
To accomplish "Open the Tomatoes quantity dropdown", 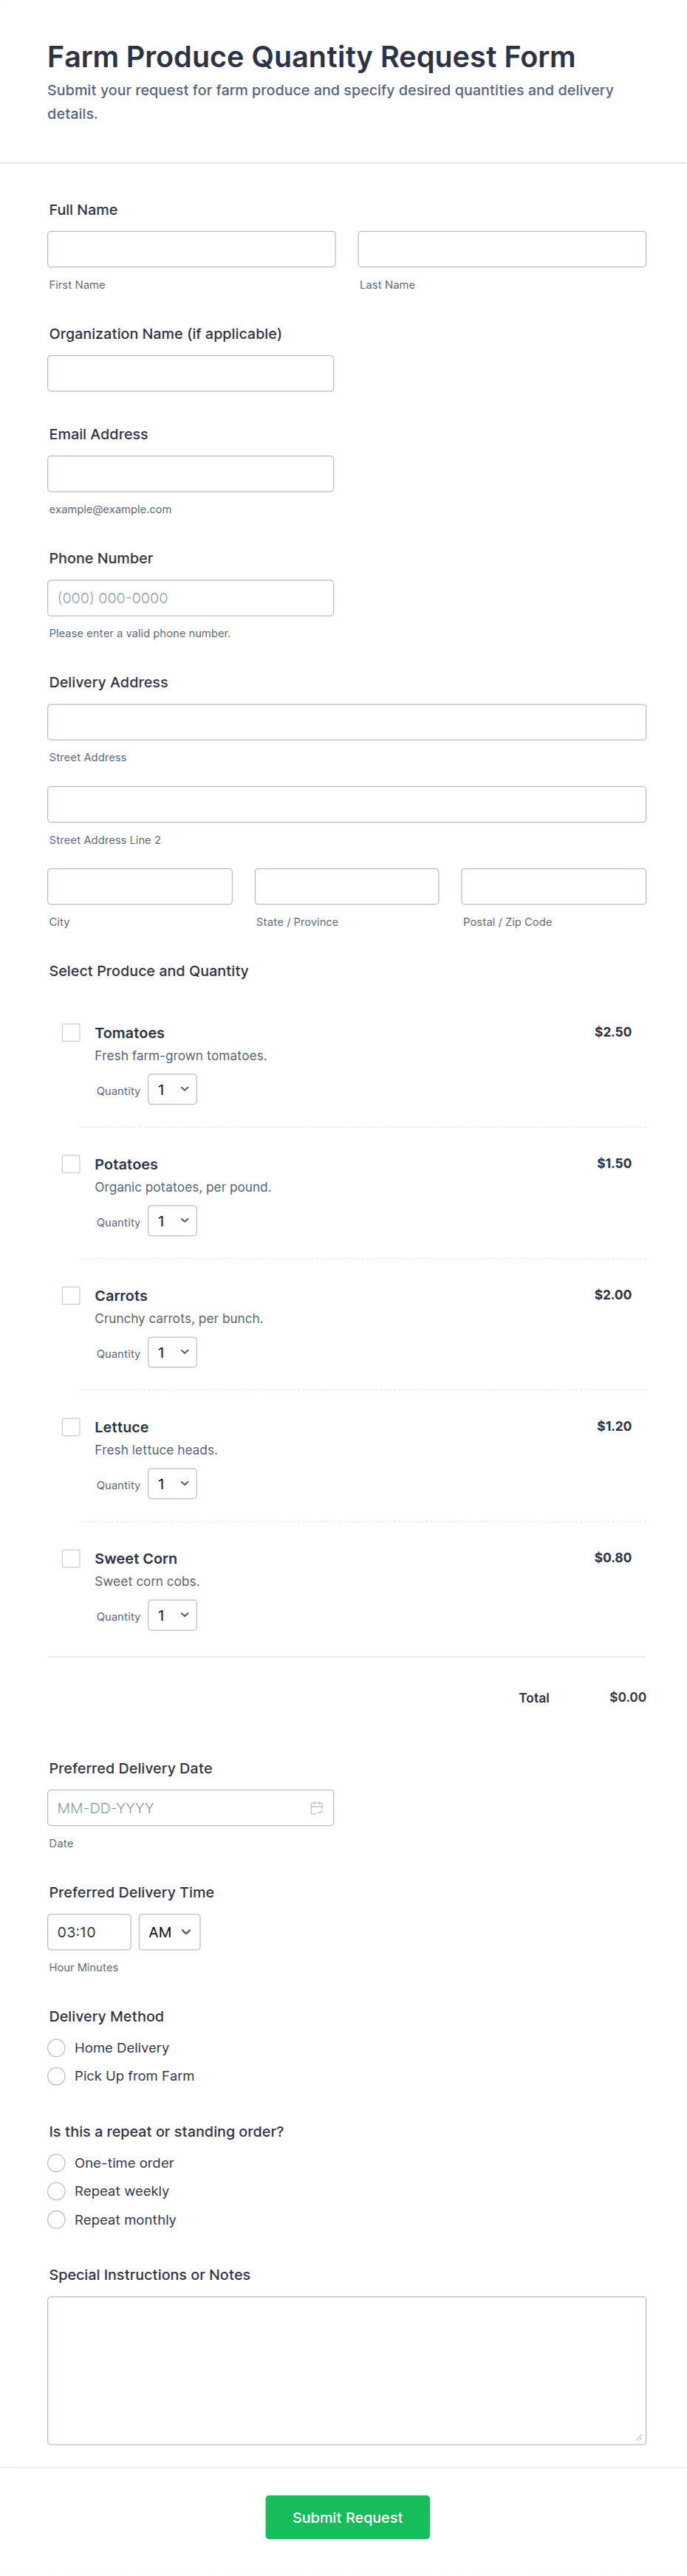I will pos(172,1089).
